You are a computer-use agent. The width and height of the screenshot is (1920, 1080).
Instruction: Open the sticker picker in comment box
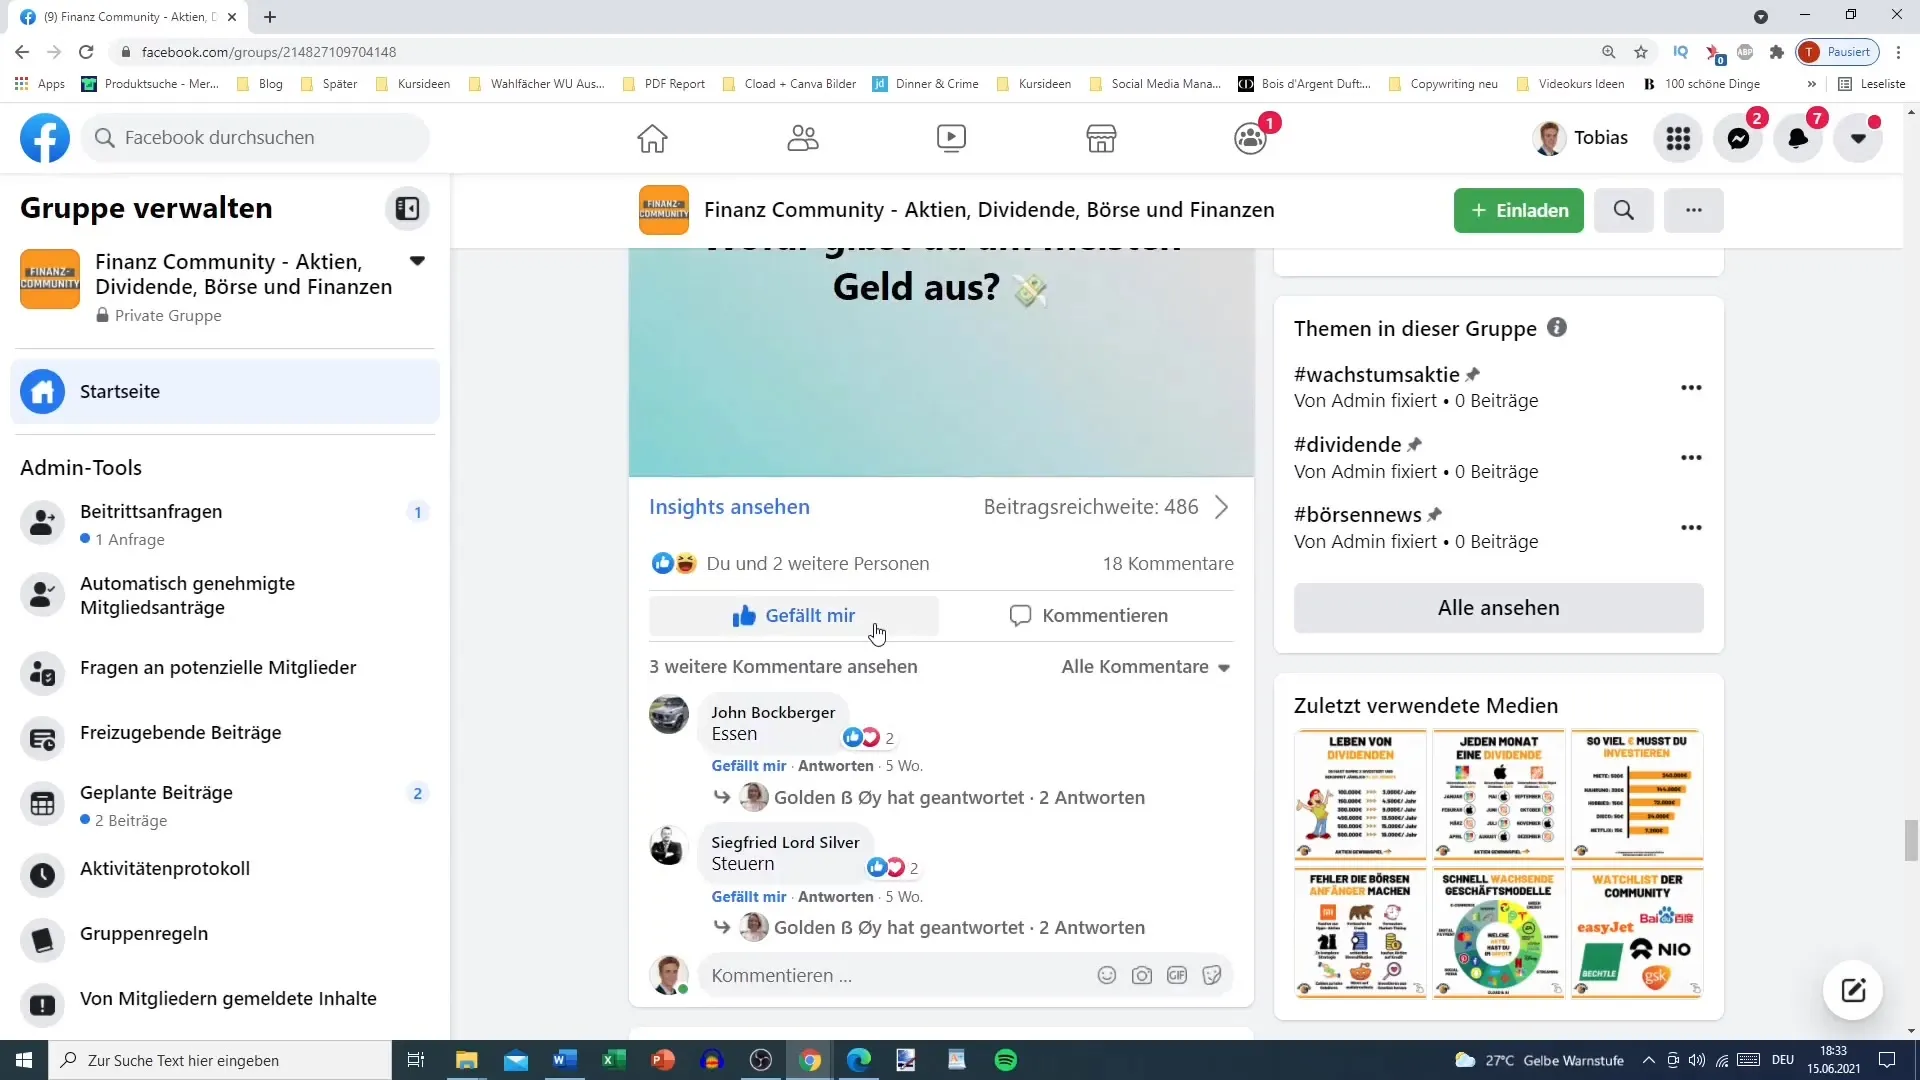pyautogui.click(x=1212, y=976)
